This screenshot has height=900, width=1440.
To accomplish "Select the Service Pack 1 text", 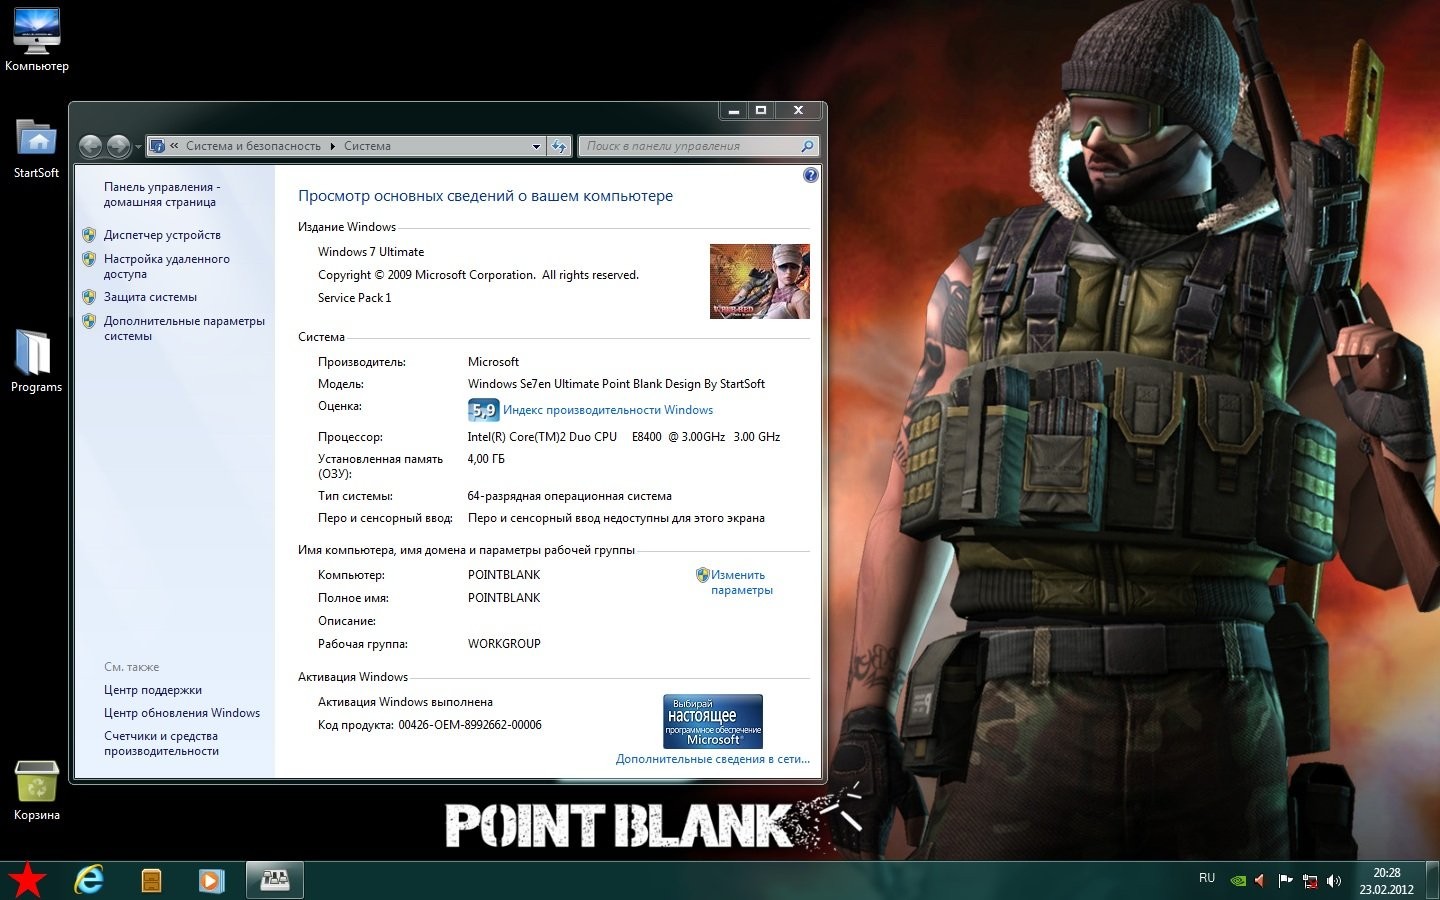I will 355,298.
